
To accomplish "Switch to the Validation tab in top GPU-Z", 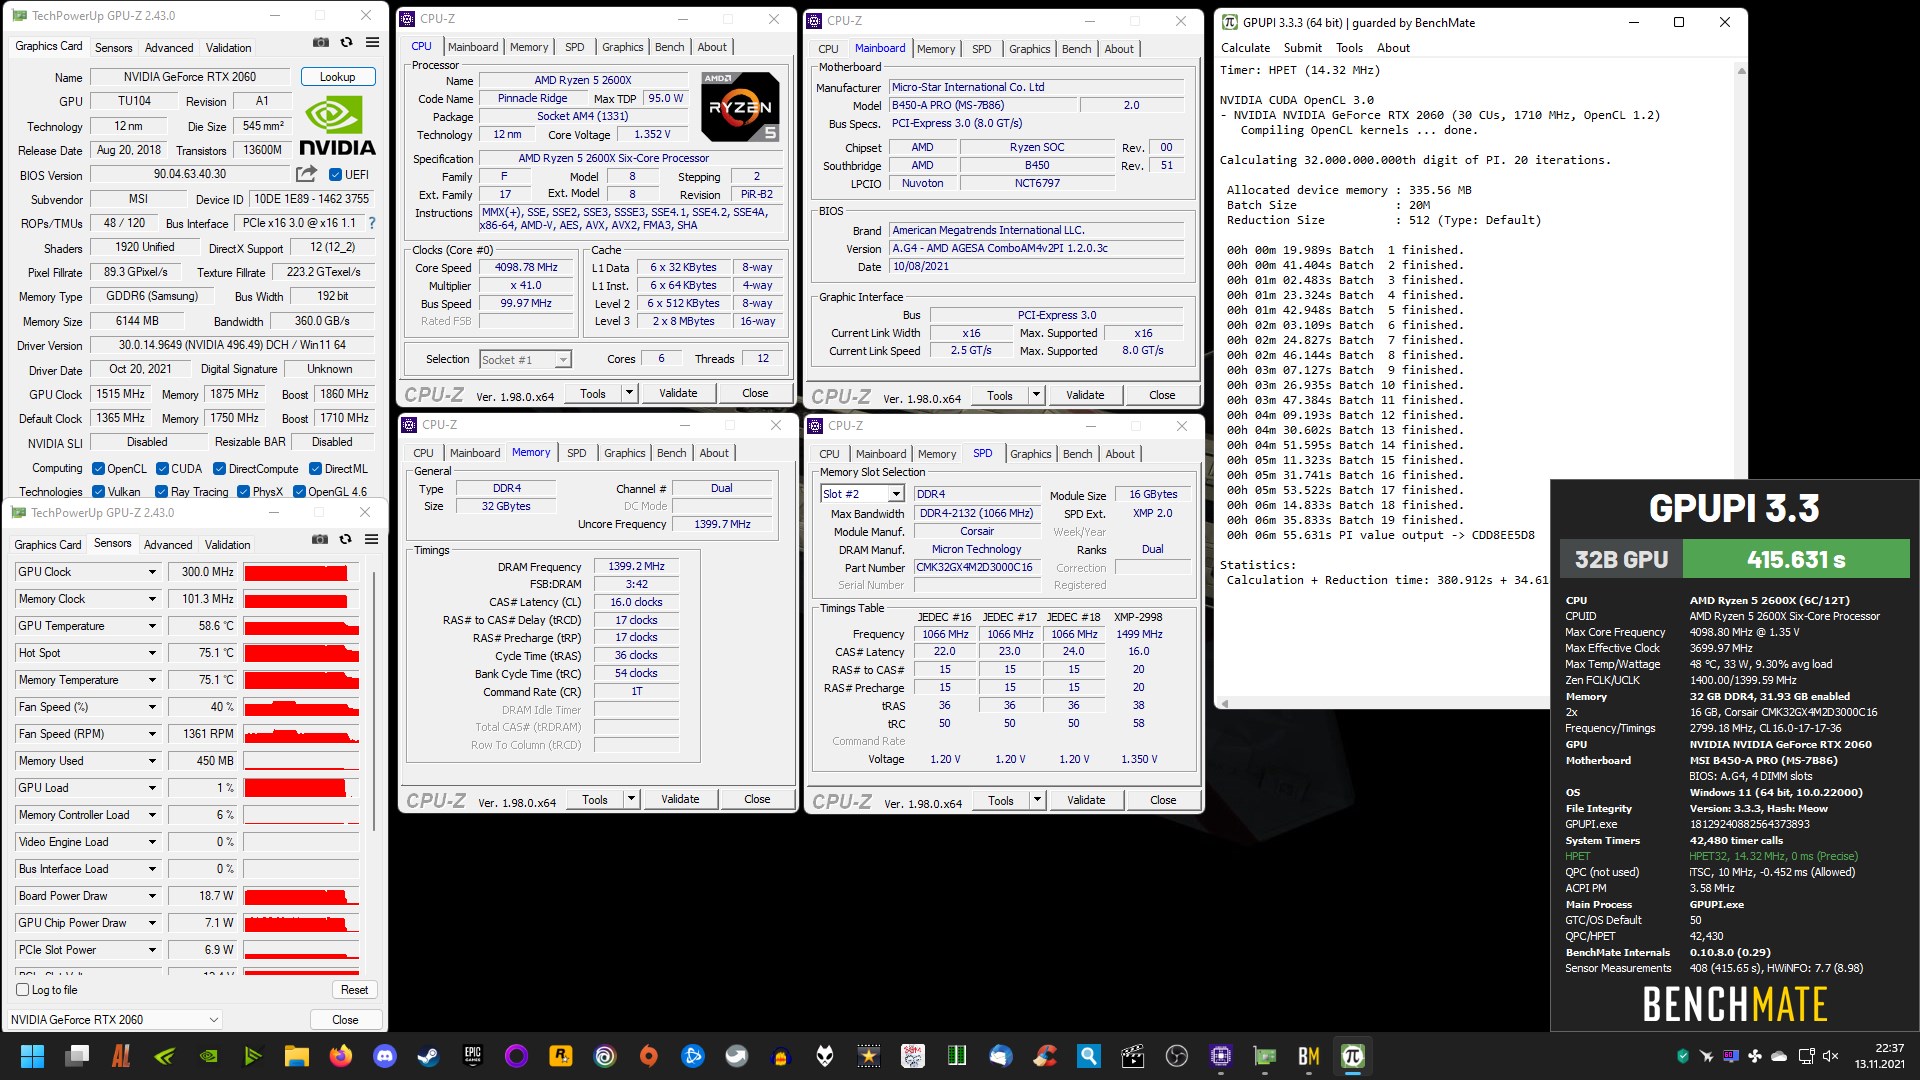I will 228,47.
